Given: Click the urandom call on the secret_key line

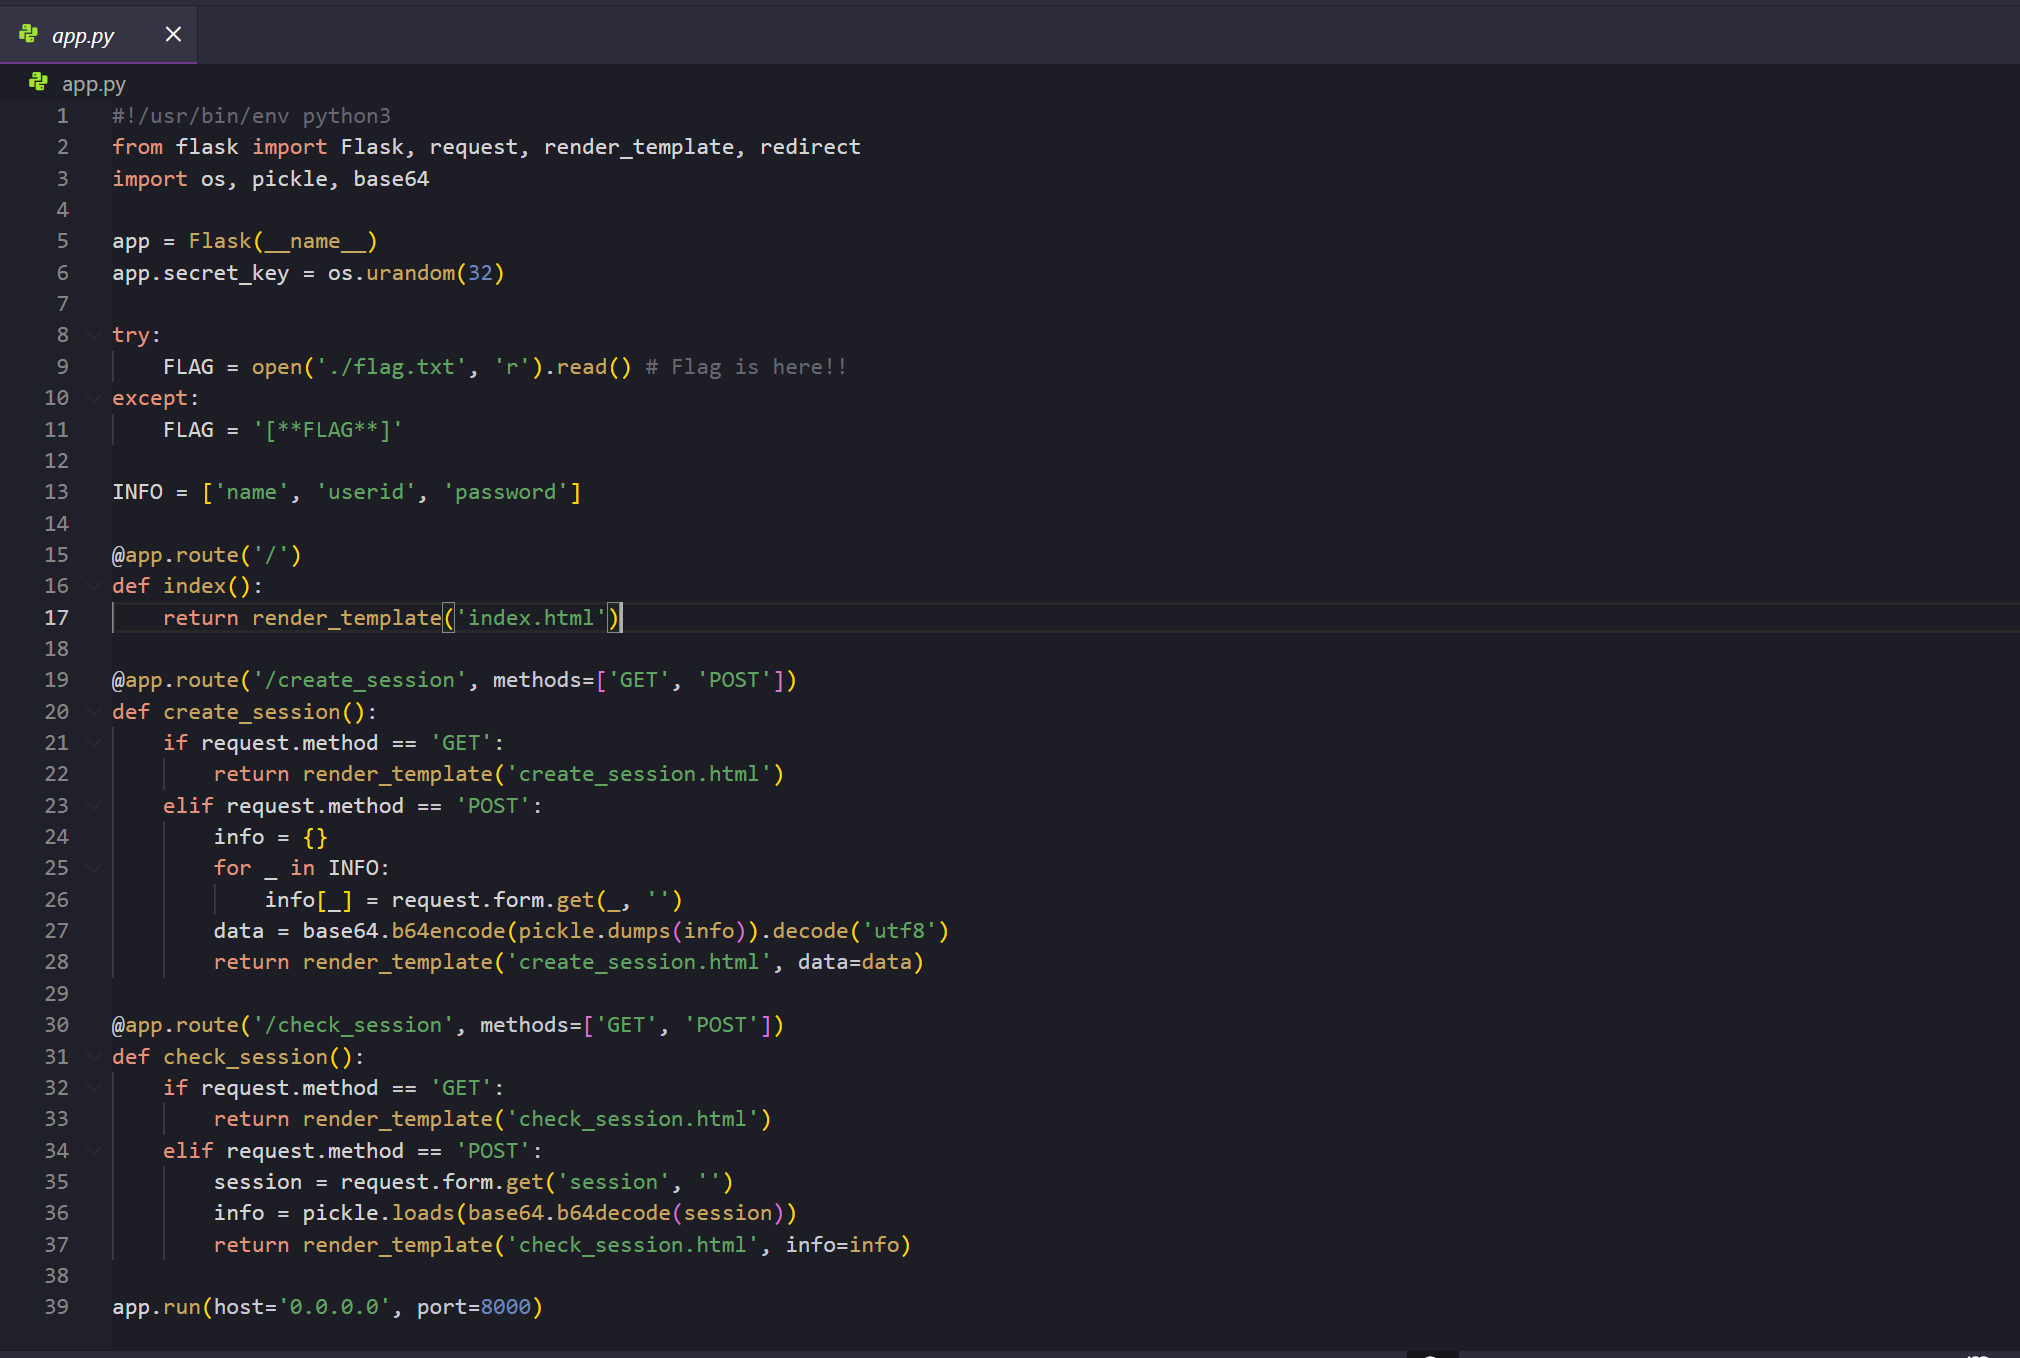Looking at the screenshot, I should 410,273.
